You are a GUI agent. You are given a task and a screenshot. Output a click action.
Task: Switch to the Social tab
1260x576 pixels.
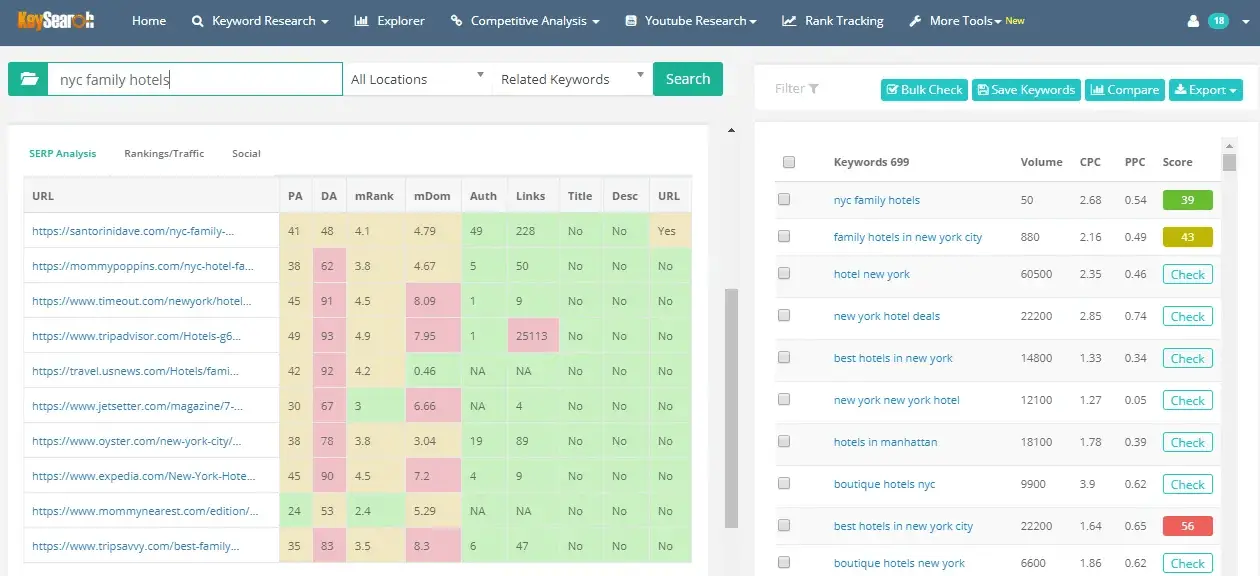[x=246, y=154]
